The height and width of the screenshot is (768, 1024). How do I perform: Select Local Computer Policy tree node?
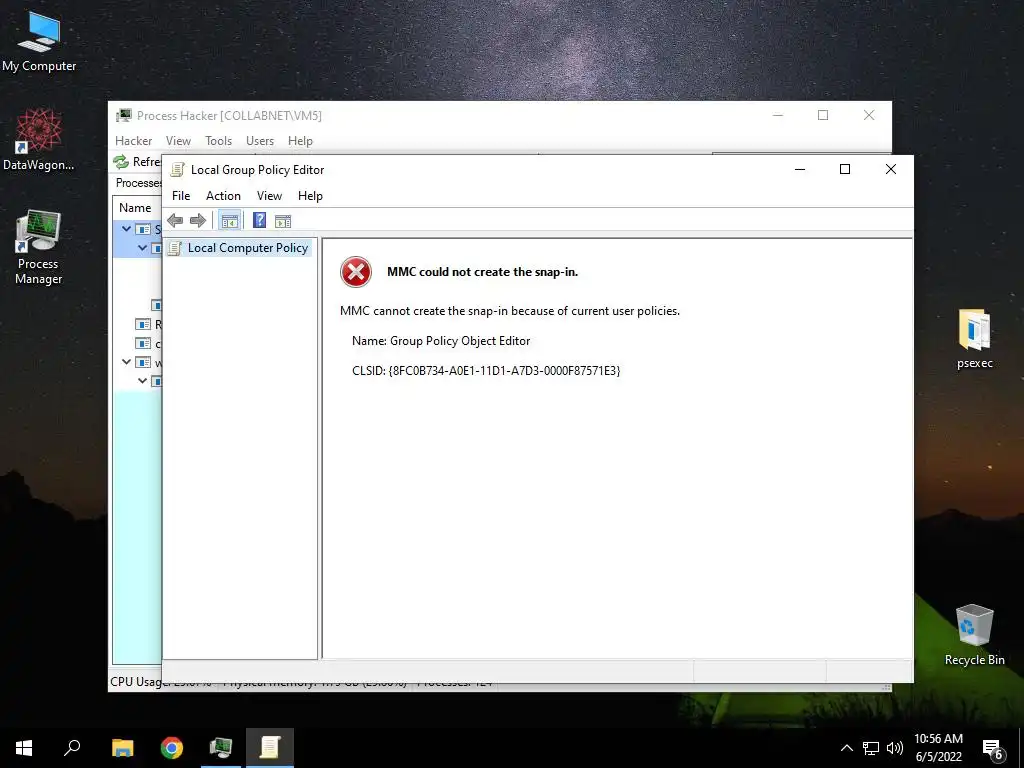click(x=238, y=248)
